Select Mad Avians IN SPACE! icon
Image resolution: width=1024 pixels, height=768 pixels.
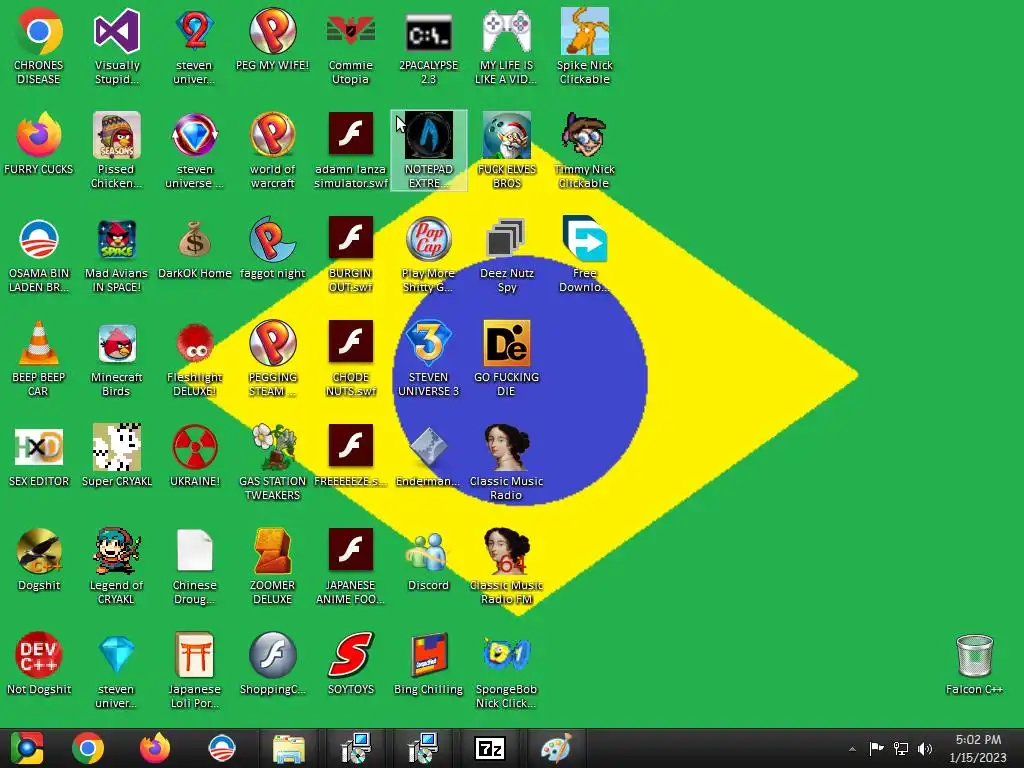[x=117, y=254]
